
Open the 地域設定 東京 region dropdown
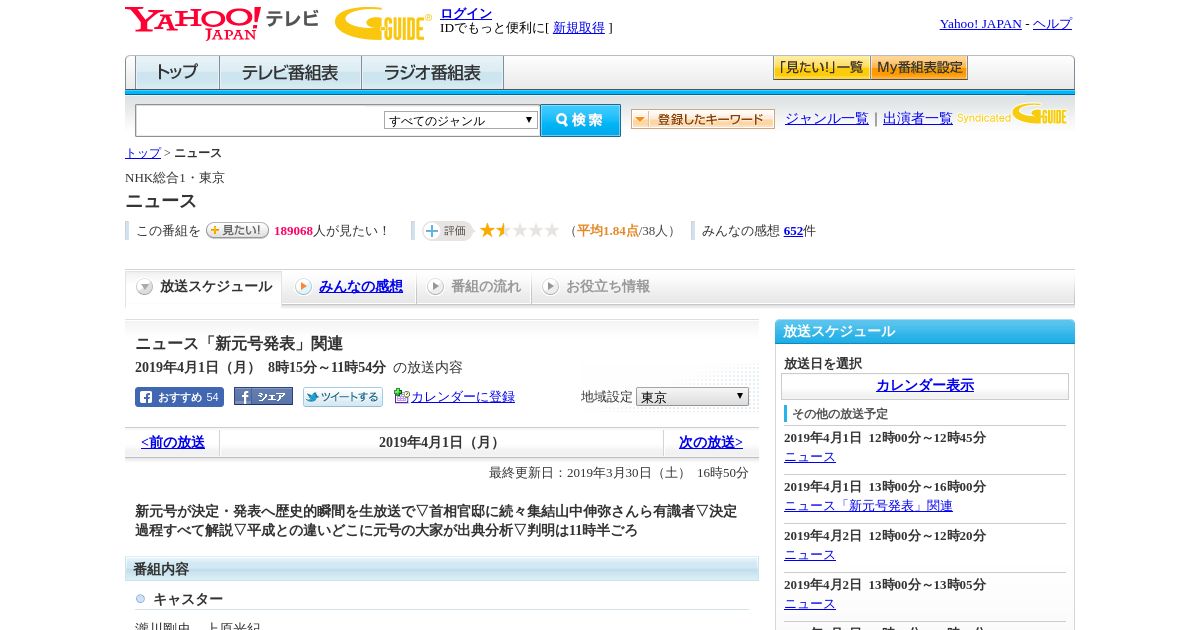pos(692,397)
